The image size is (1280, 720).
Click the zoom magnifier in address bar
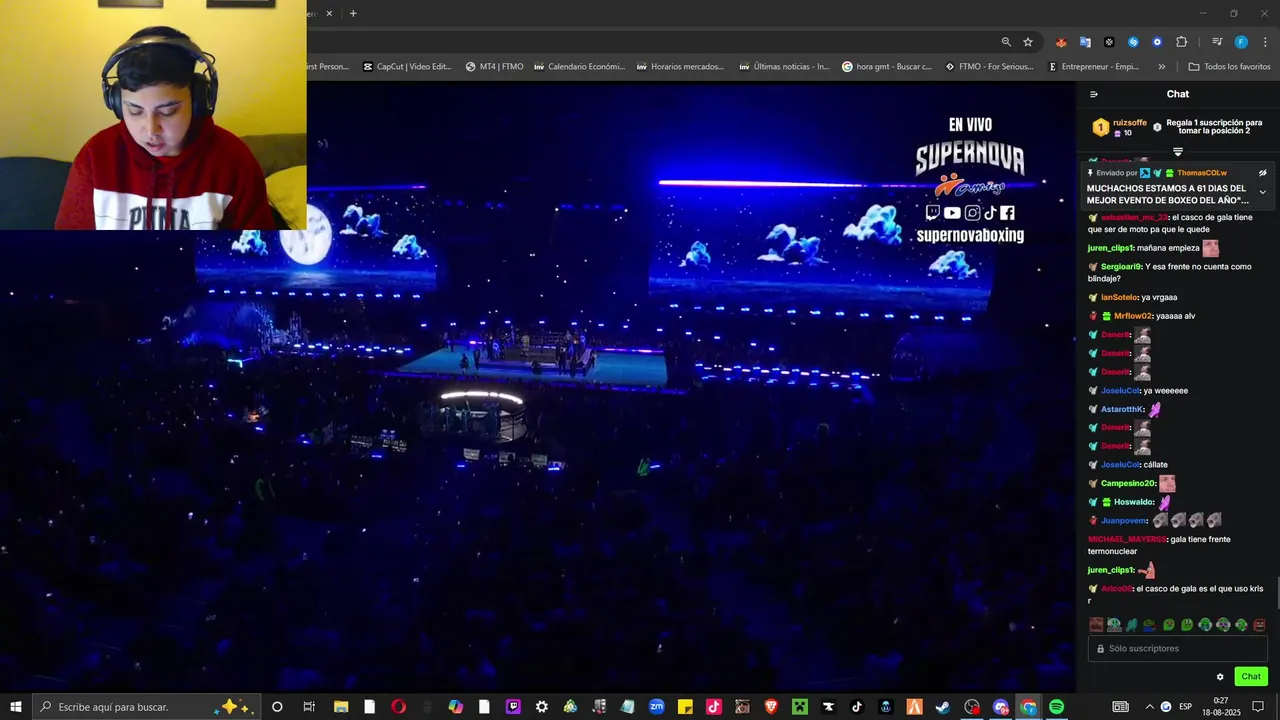(x=1006, y=42)
